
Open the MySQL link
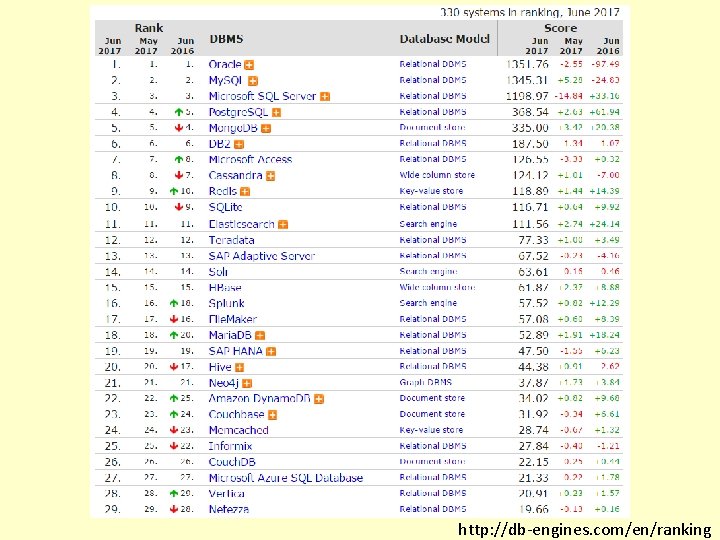tap(225, 80)
